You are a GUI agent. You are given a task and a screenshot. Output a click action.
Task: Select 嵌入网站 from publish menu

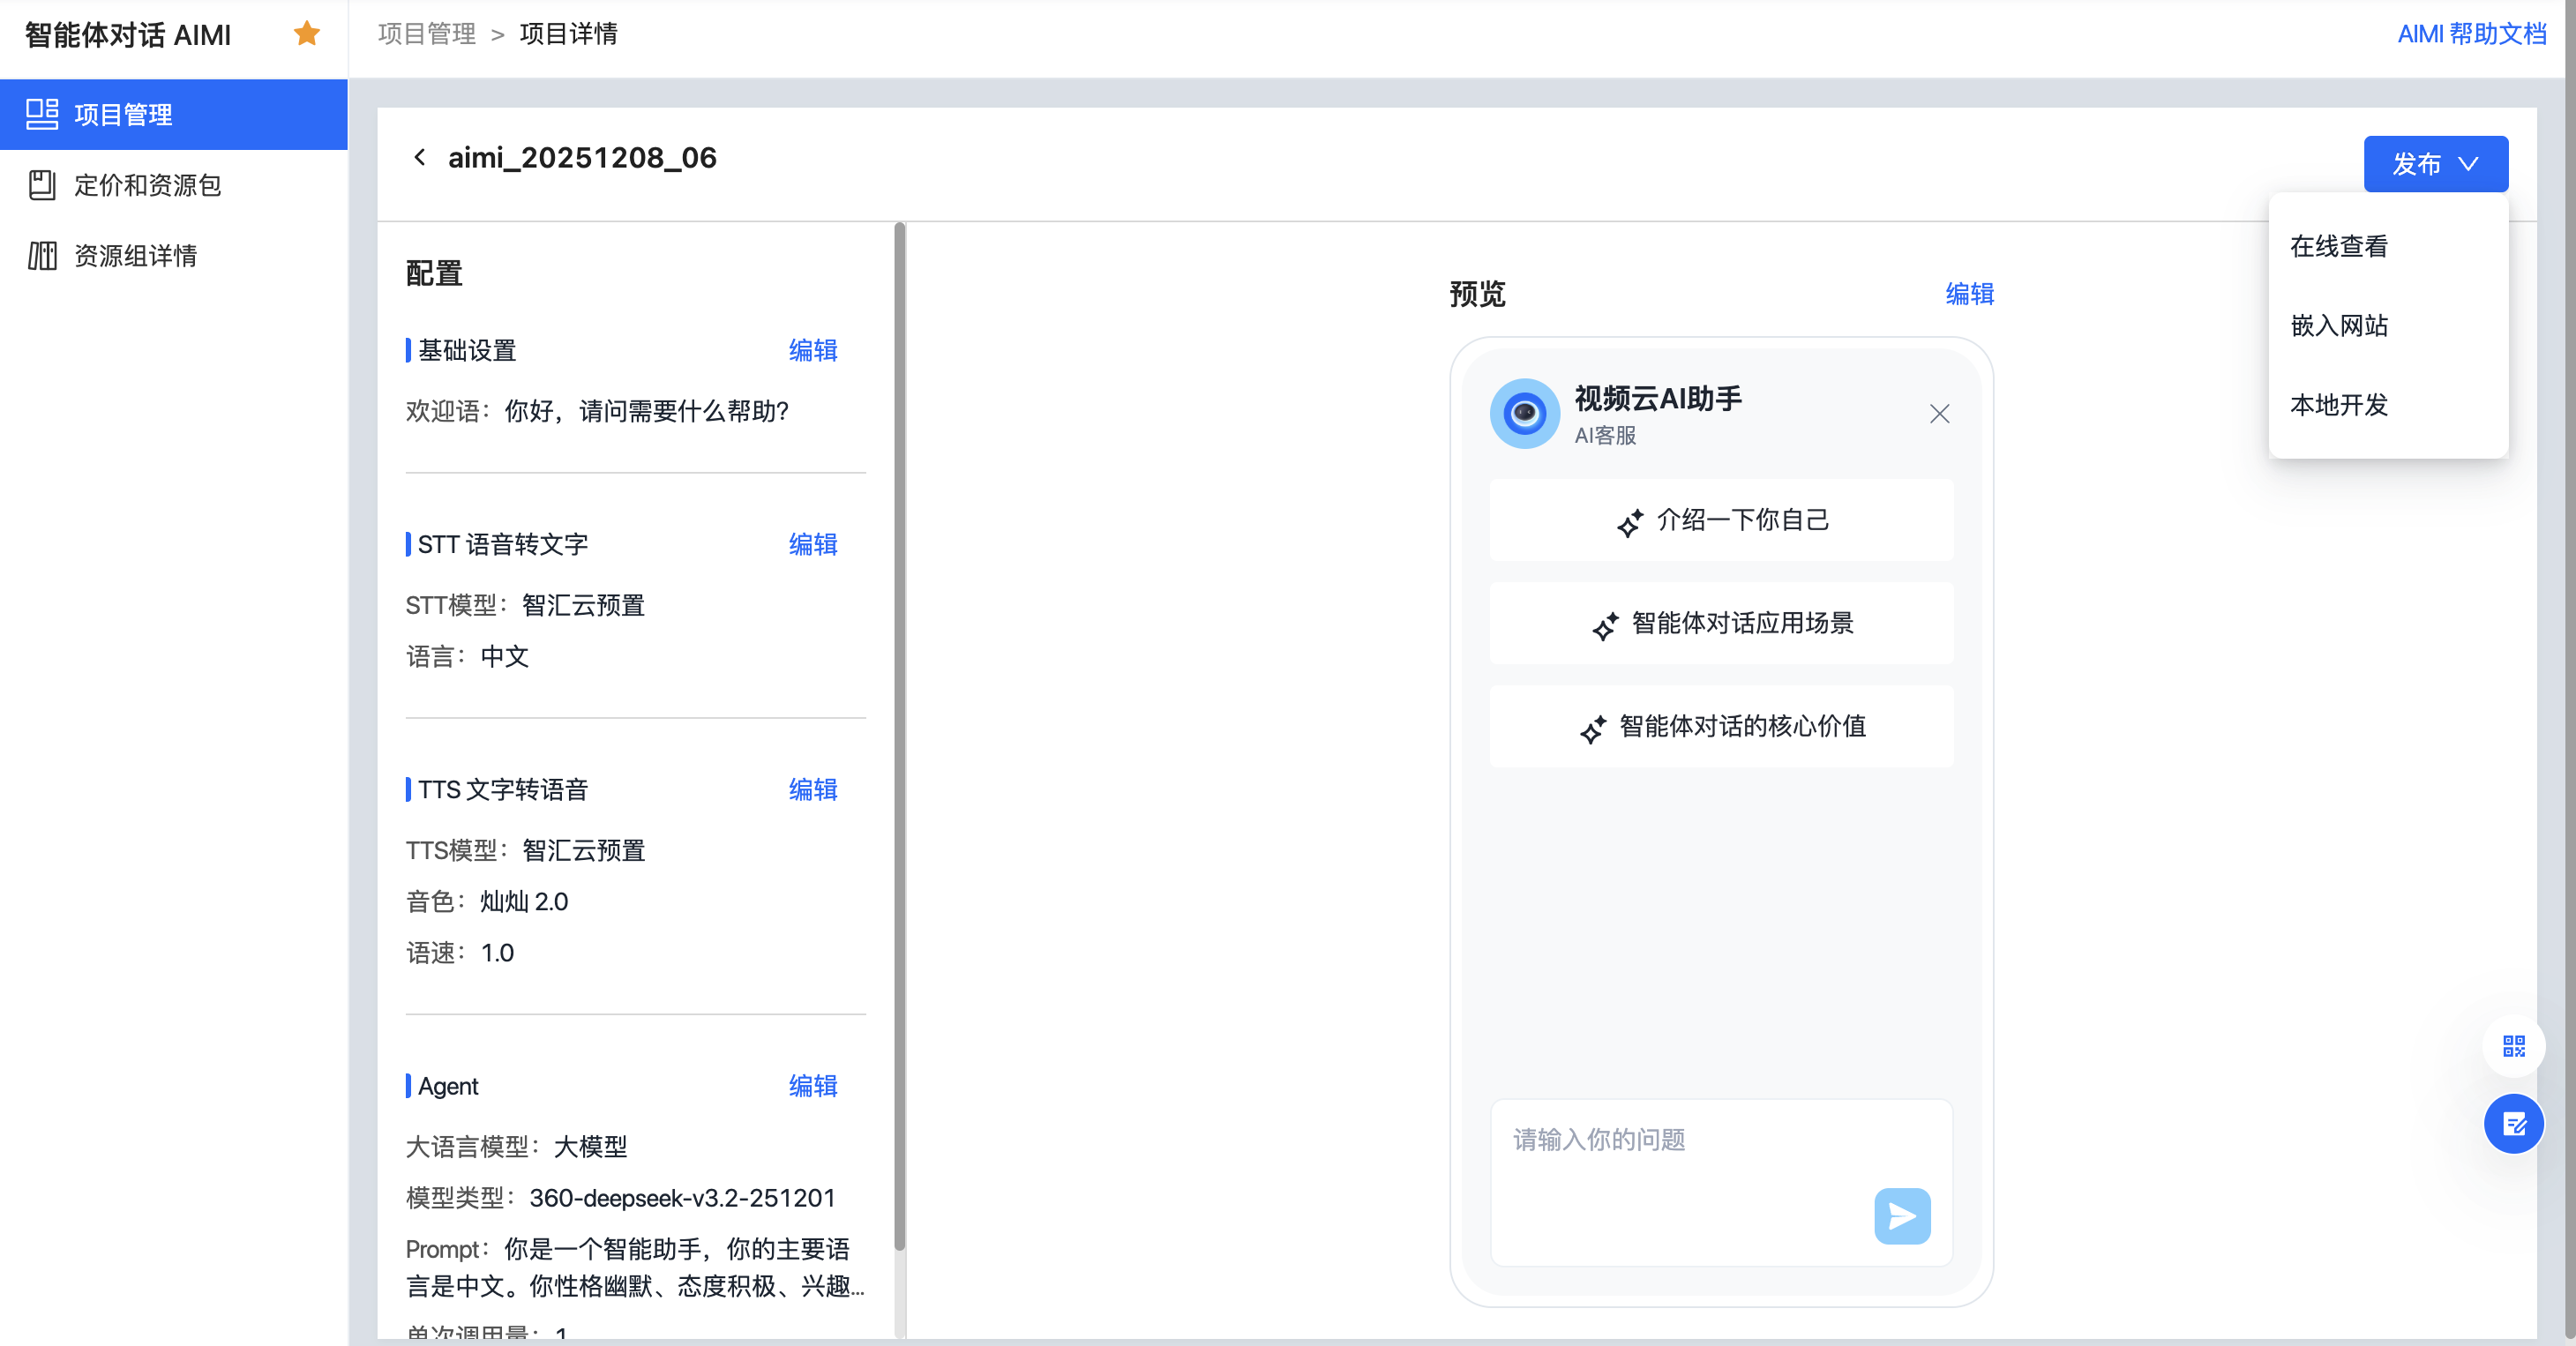coord(2339,325)
